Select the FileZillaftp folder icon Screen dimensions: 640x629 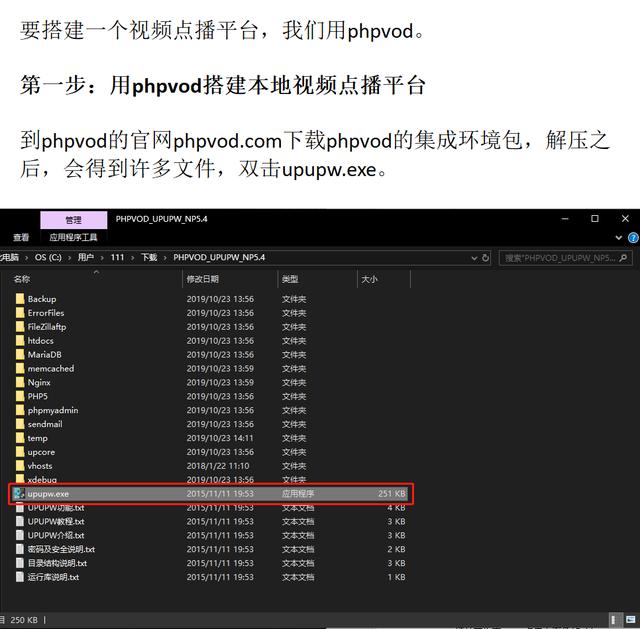point(20,327)
